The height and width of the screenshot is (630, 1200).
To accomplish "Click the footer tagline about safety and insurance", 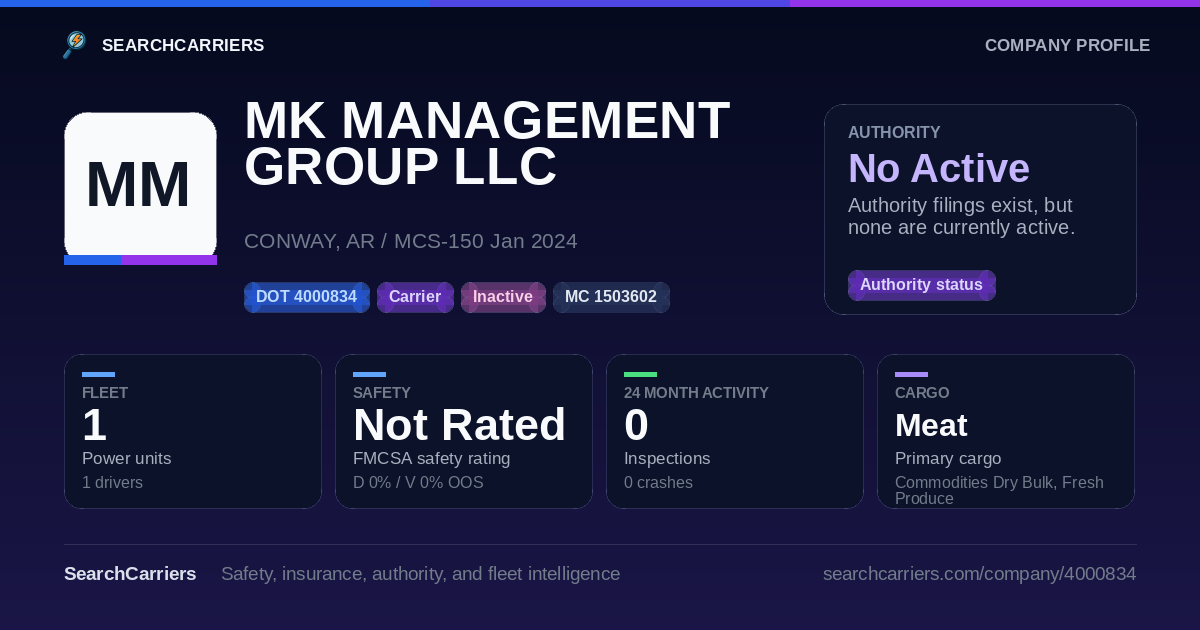I will (x=420, y=574).
